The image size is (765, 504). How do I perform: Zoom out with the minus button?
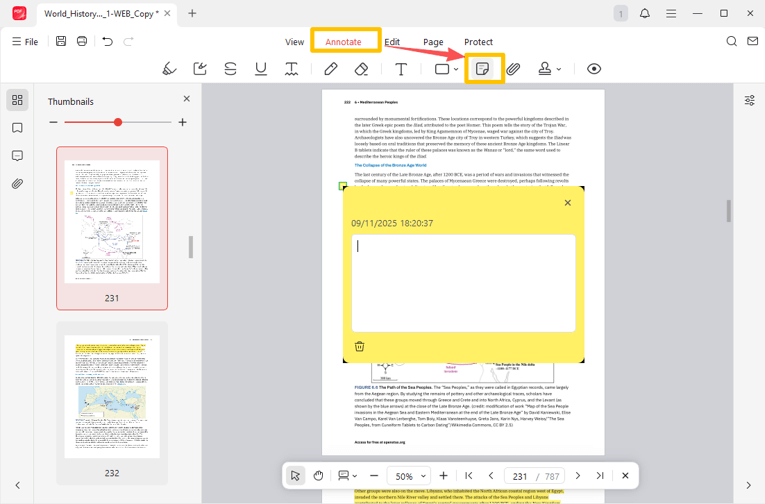pos(374,475)
